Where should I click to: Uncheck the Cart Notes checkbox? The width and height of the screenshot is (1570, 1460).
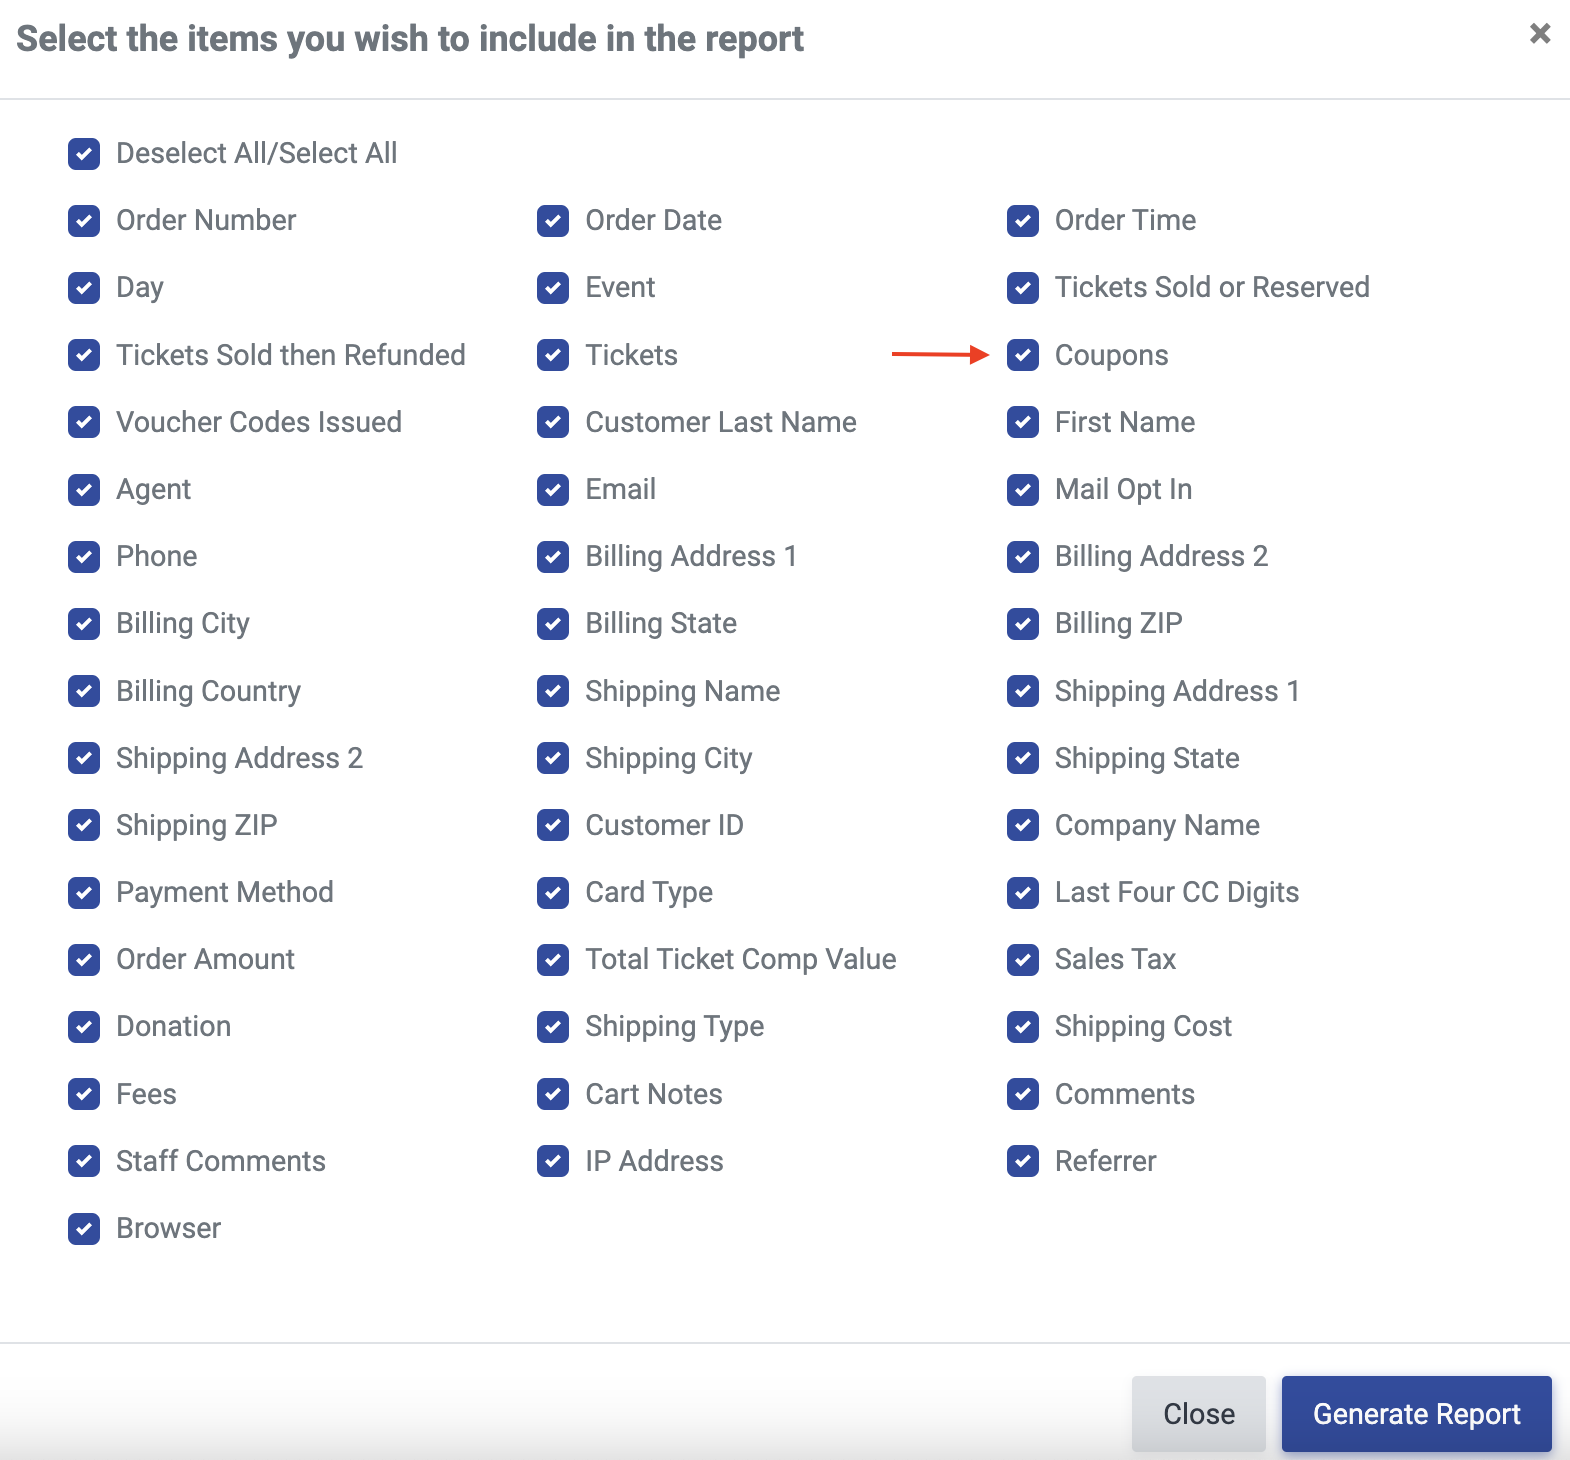tap(553, 1094)
